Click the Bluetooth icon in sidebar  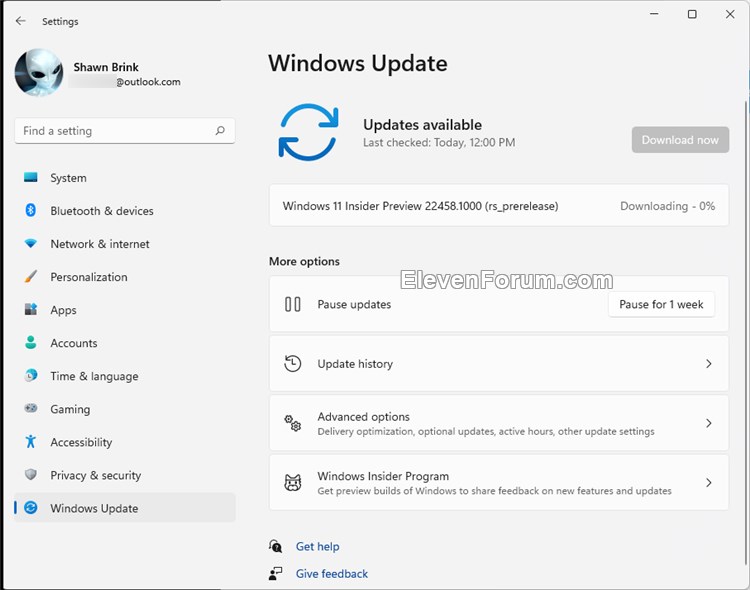[31, 211]
